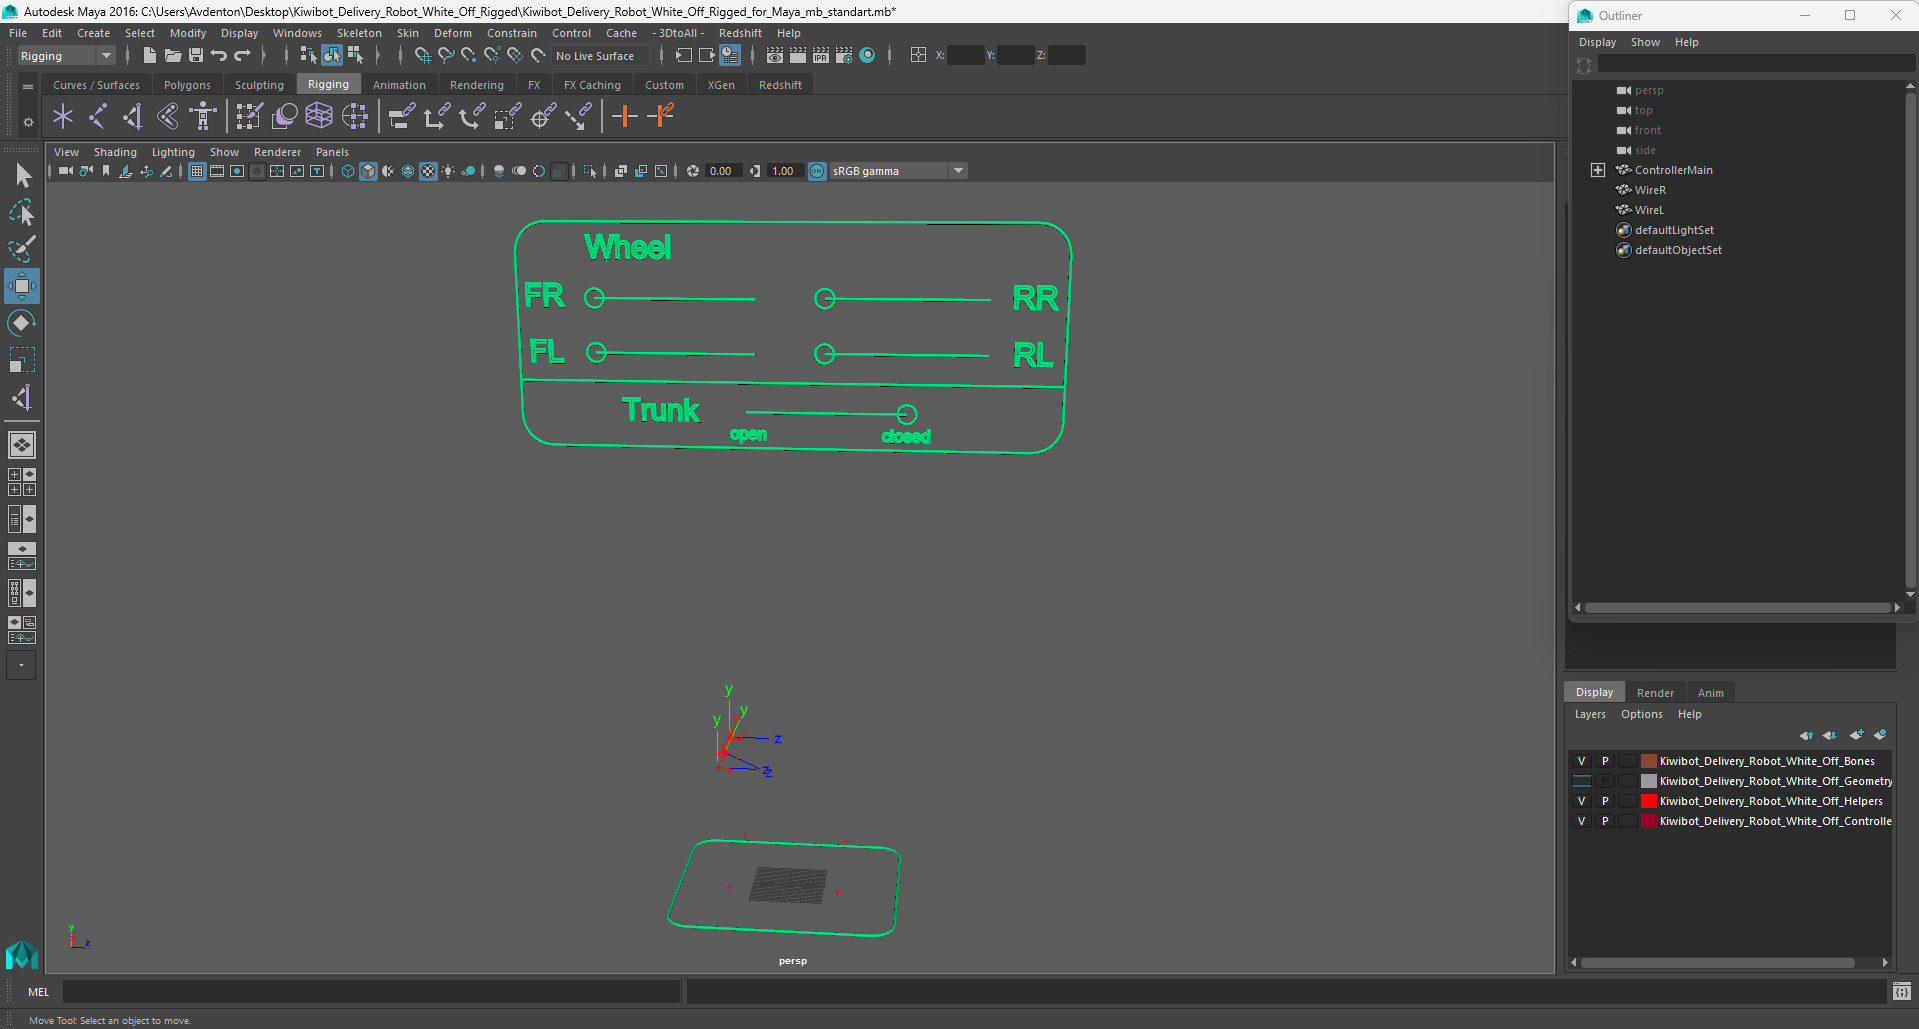1919x1029 pixels.
Task: Select the Create Joints shelf tool
Action: (x=98, y=116)
